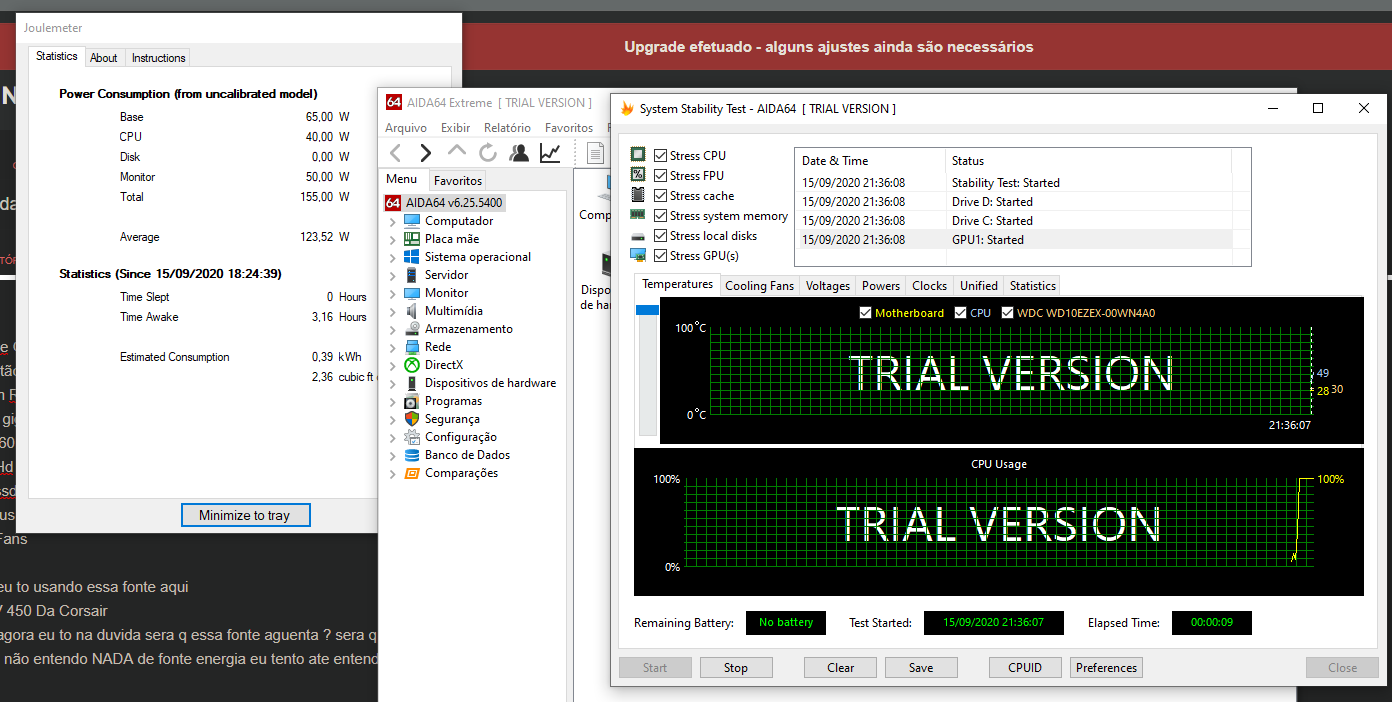Expand the Rede tree node
Image resolution: width=1392 pixels, height=702 pixels.
[x=393, y=347]
